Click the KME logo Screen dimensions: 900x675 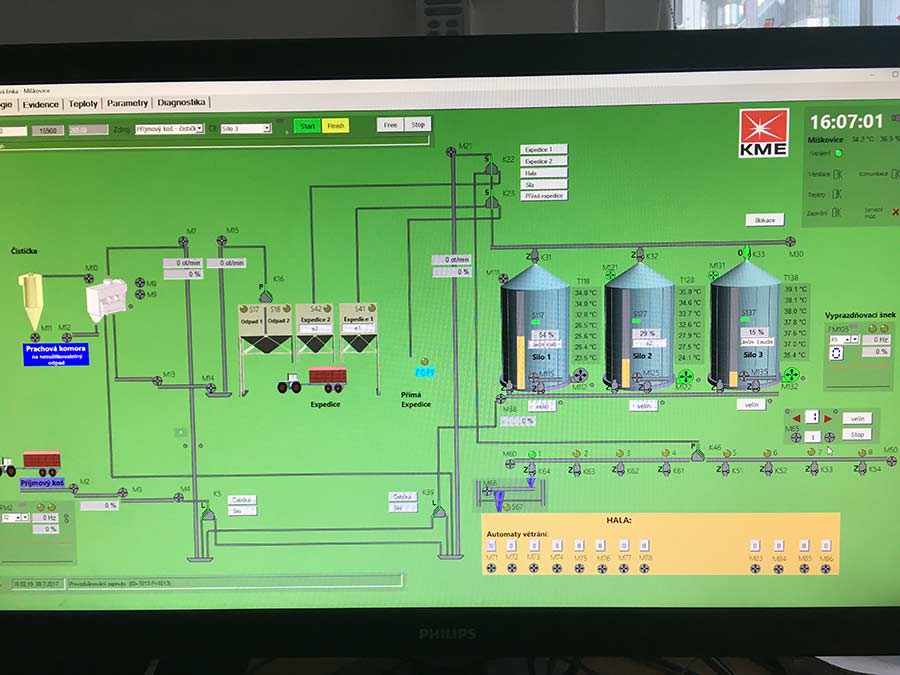(764, 133)
